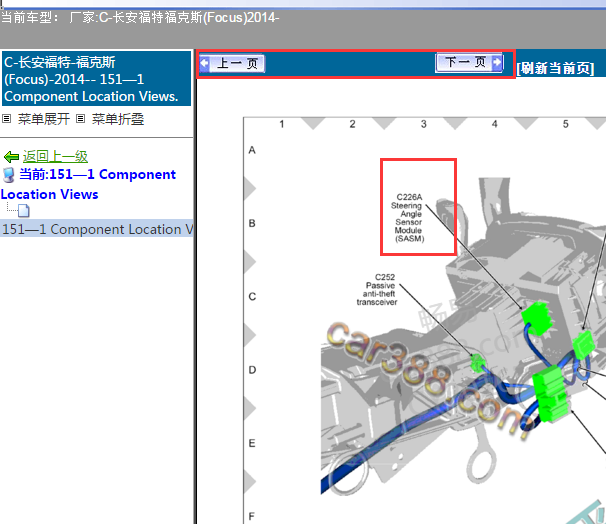Click grid row marker C of the diagram
The image size is (606, 524).
[252, 296]
